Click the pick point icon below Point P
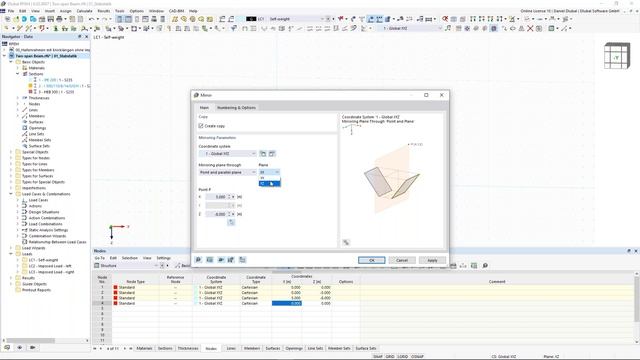This screenshot has width=640, height=360. 231,222
